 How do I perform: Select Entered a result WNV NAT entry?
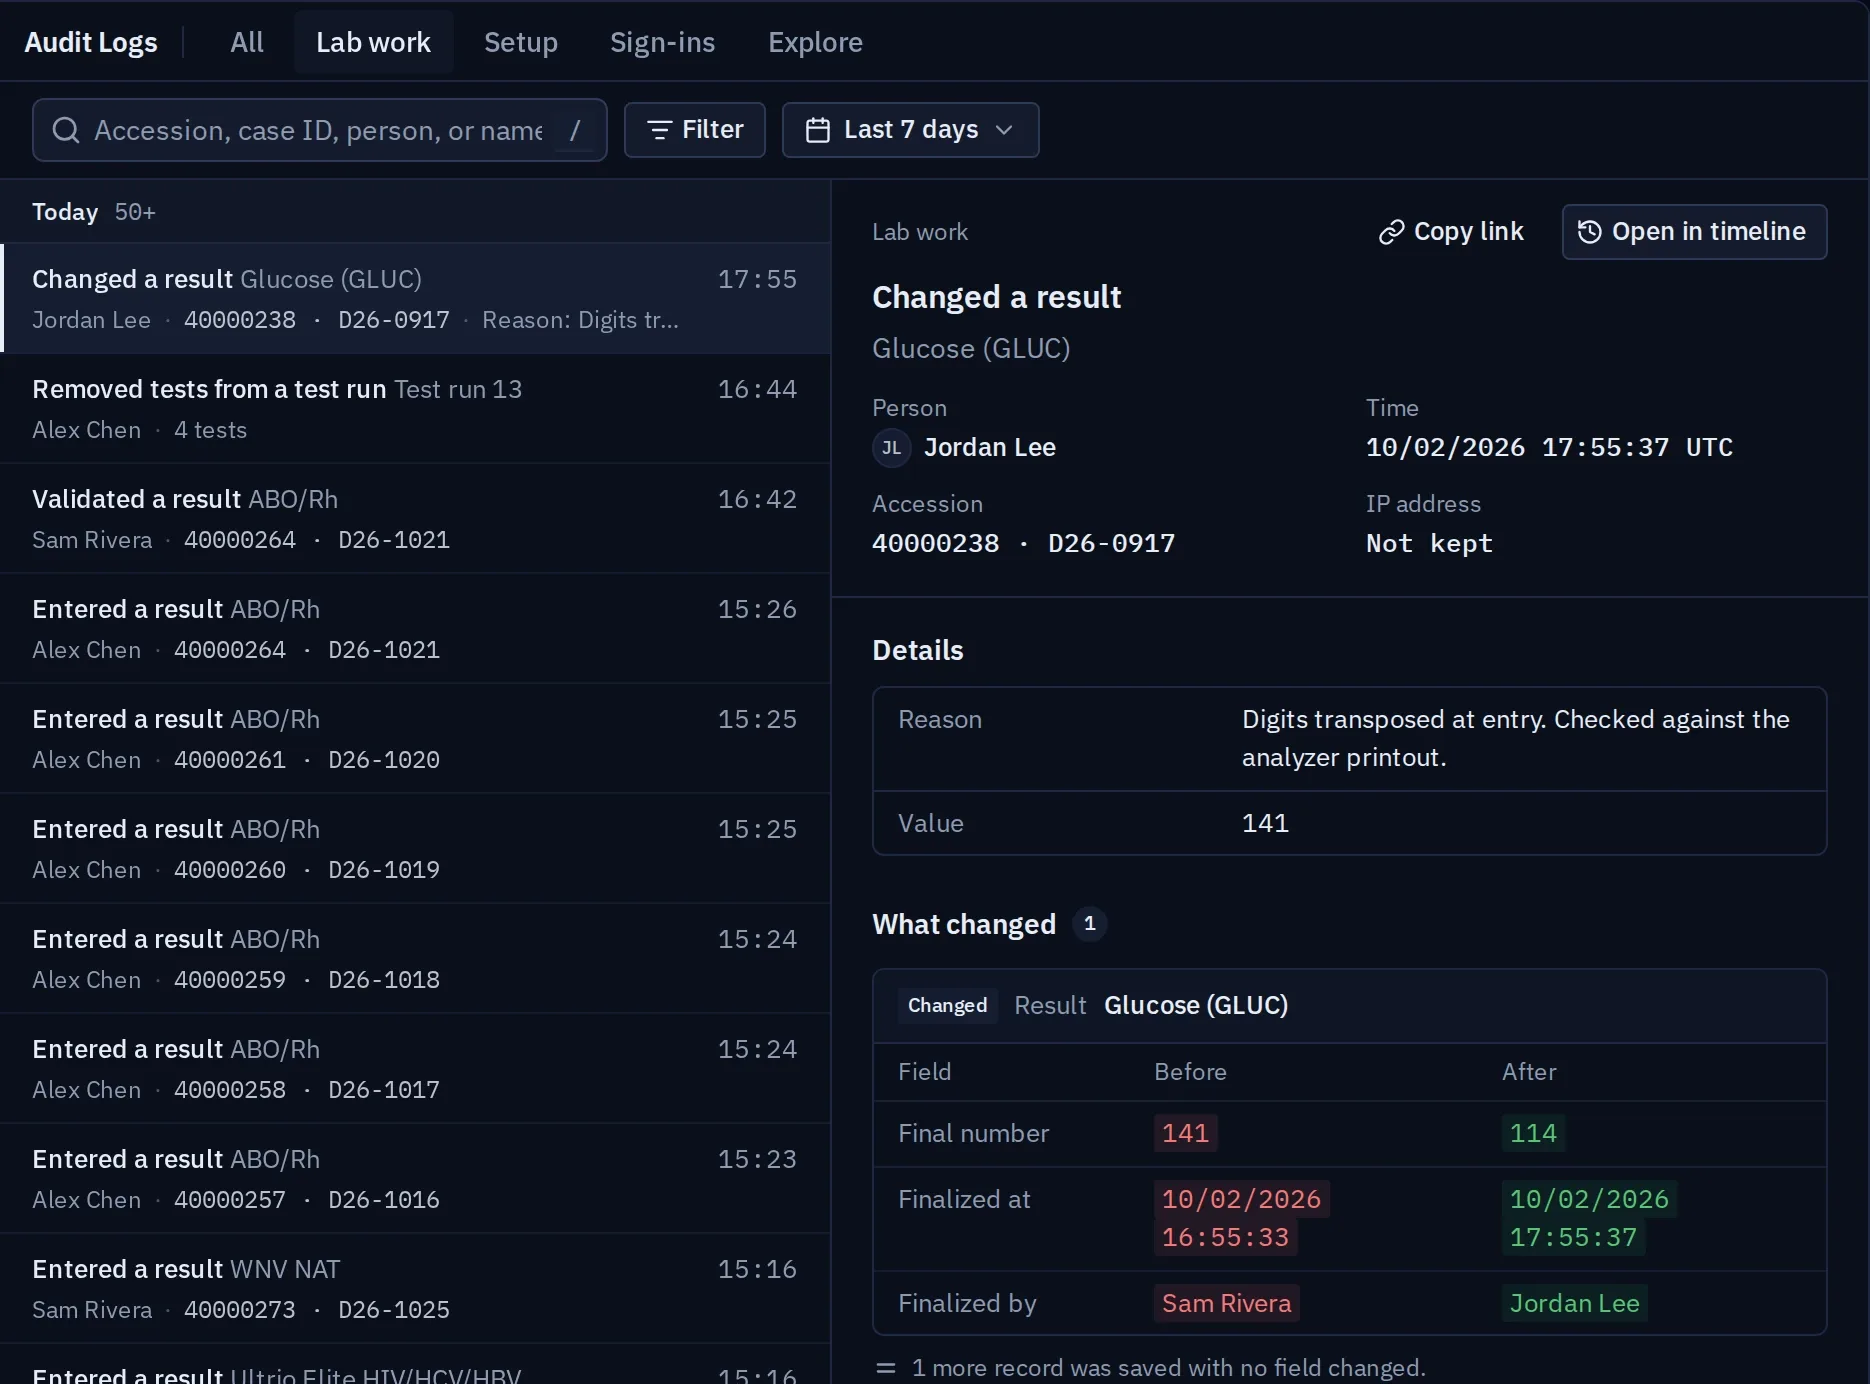[x=416, y=1288]
